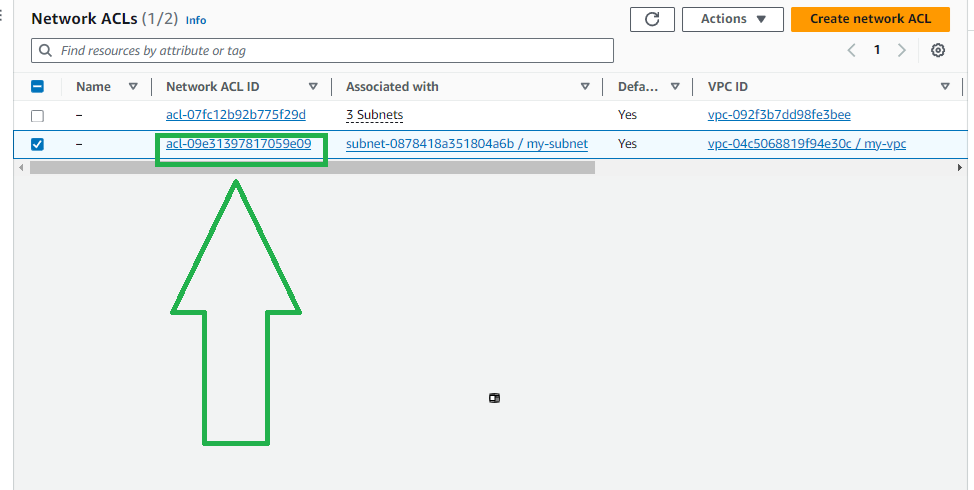Sort by Name column arrow
The width and height of the screenshot is (974, 490).
click(x=133, y=87)
